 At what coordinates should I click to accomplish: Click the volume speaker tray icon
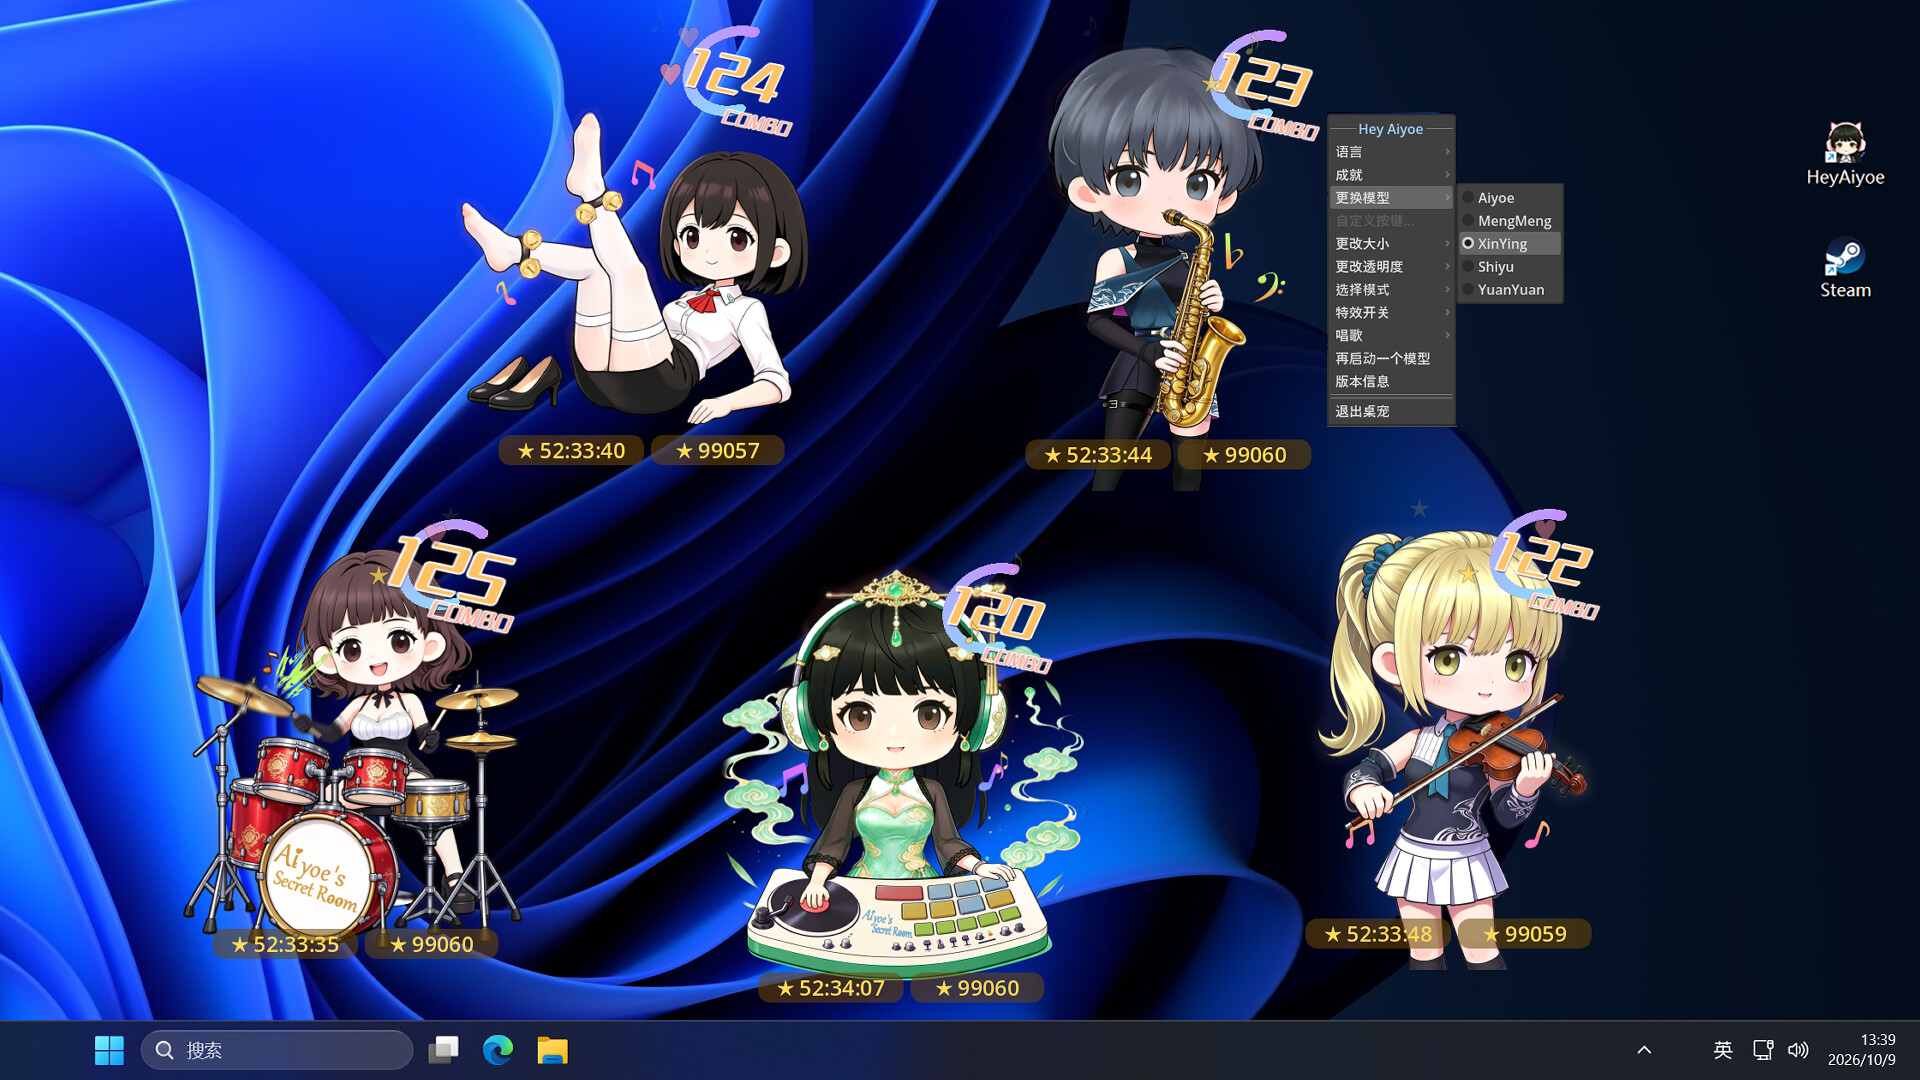click(x=1798, y=1050)
